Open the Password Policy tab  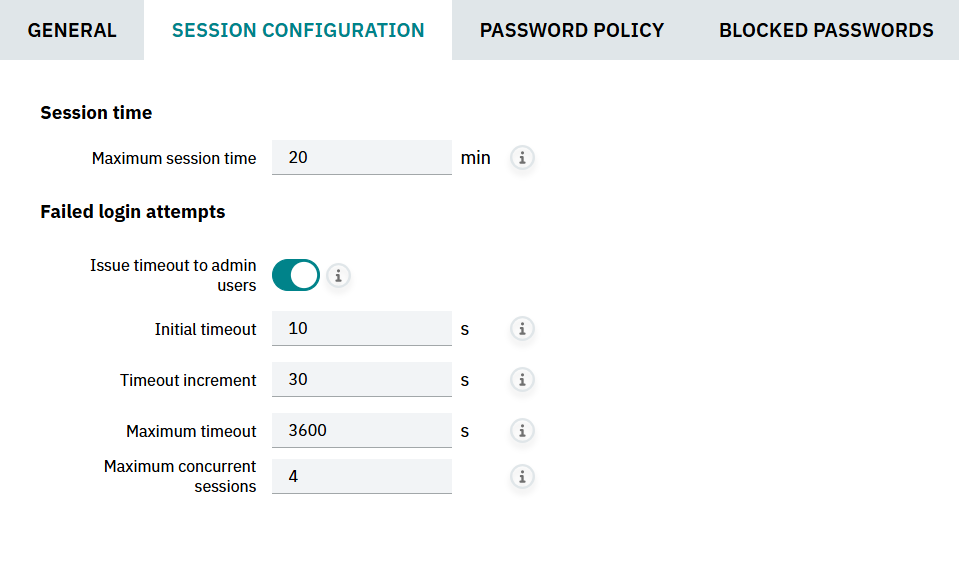coord(572,30)
